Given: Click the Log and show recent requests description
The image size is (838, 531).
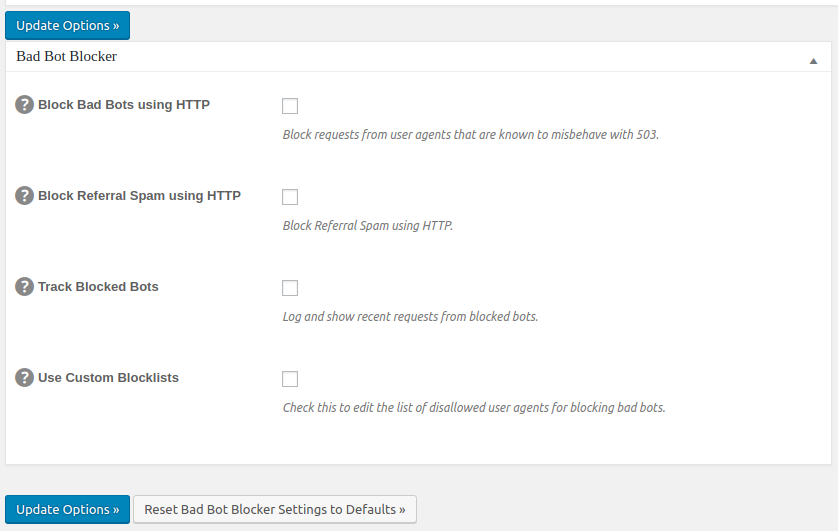Looking at the screenshot, I should point(410,316).
